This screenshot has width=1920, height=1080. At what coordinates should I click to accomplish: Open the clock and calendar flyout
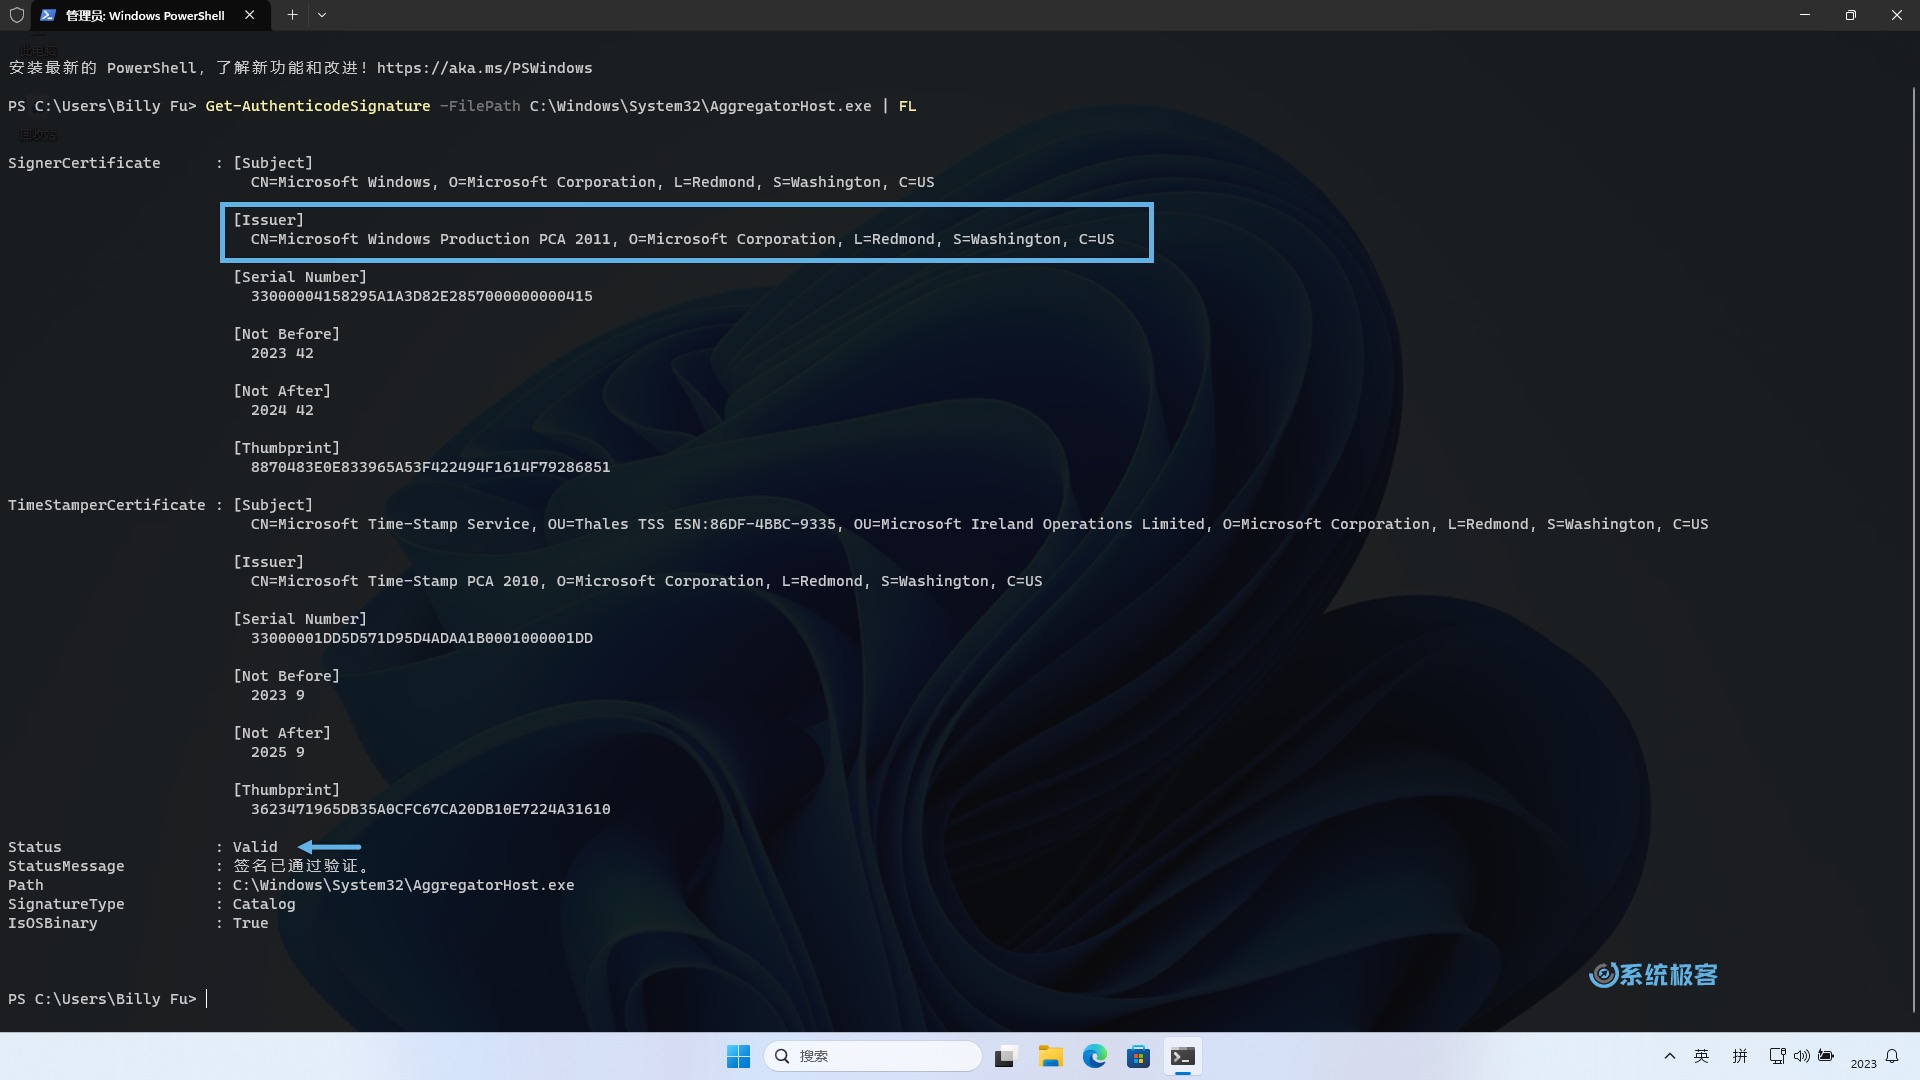(1863, 1063)
